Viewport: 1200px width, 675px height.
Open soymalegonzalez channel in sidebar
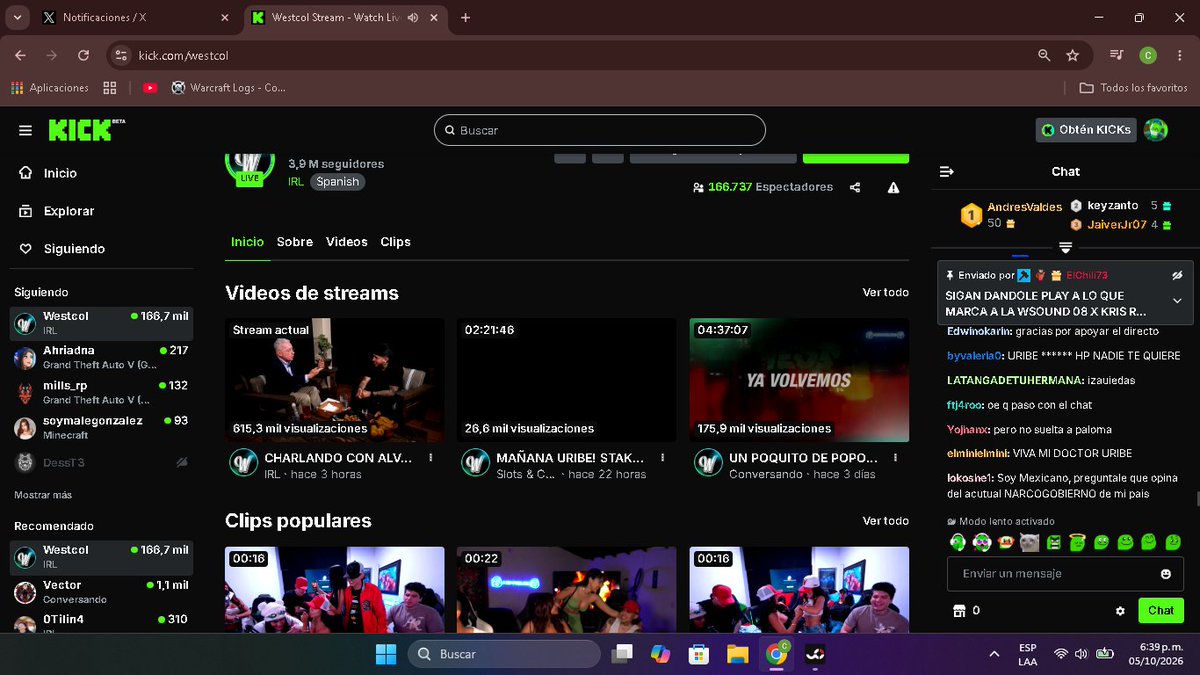[x=101, y=428]
